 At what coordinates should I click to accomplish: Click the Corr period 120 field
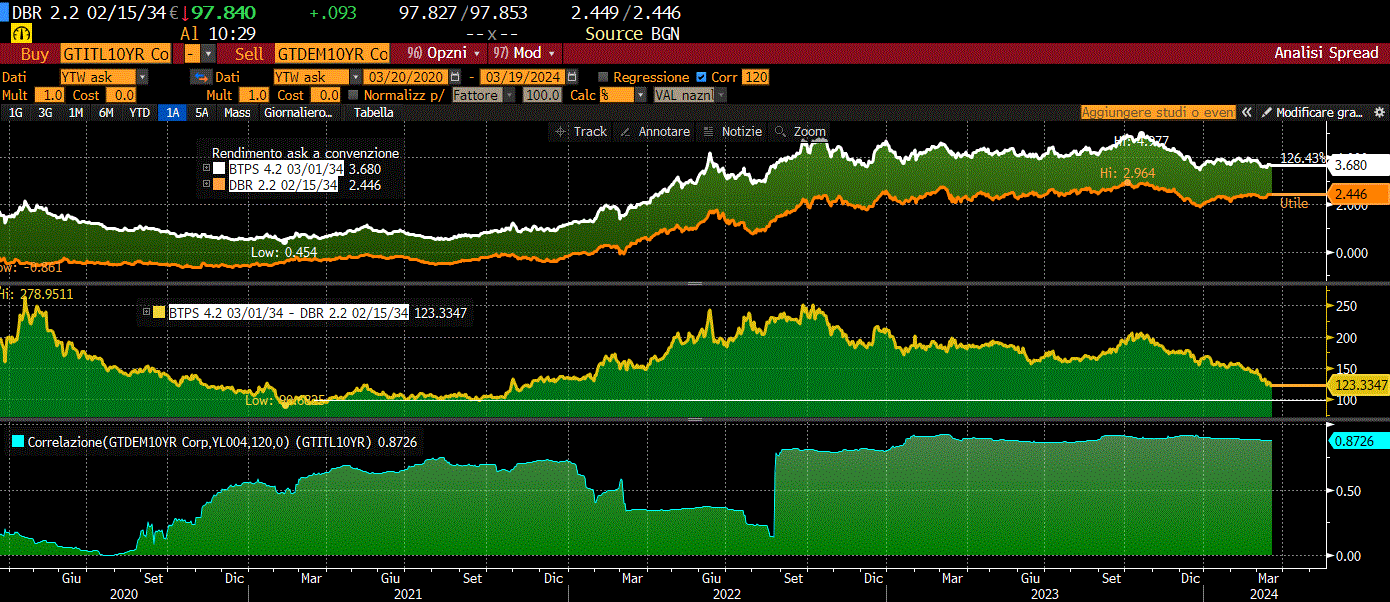click(x=756, y=77)
